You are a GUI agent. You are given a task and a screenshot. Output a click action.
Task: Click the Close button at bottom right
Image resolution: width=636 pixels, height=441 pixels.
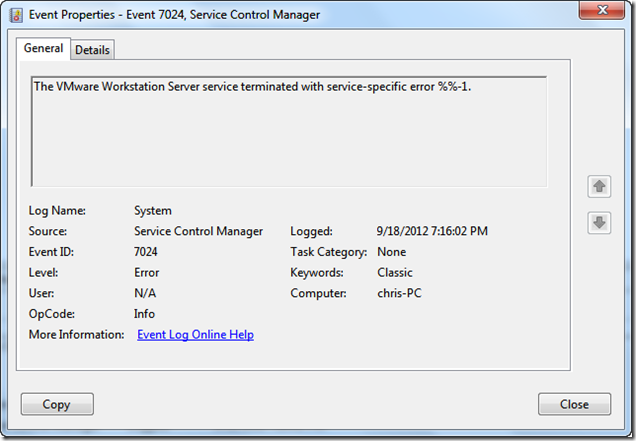pos(574,404)
